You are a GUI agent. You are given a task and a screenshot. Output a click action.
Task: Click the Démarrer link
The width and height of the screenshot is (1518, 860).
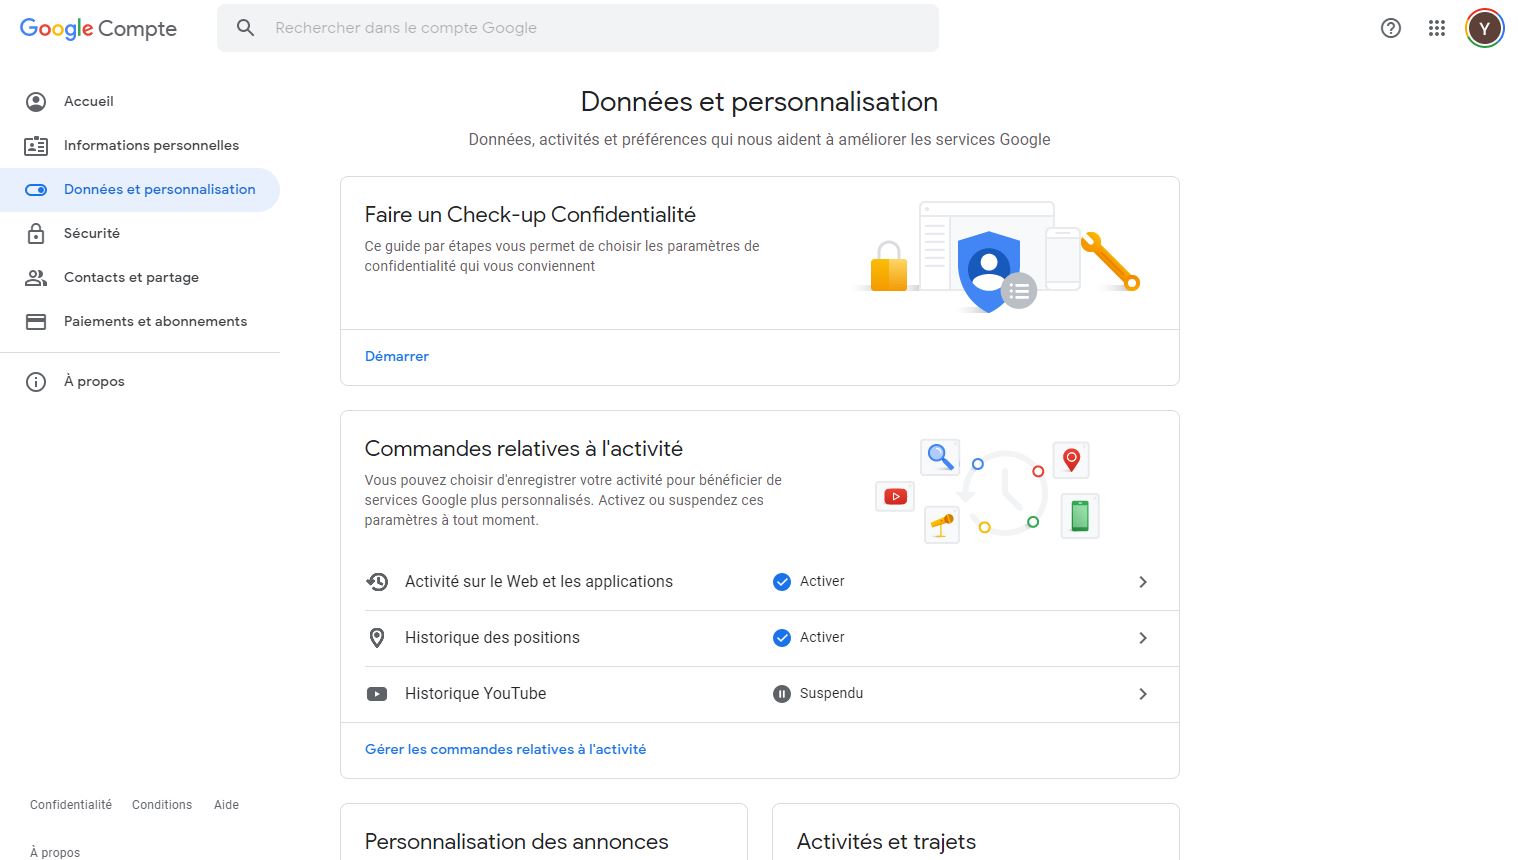click(x=397, y=356)
